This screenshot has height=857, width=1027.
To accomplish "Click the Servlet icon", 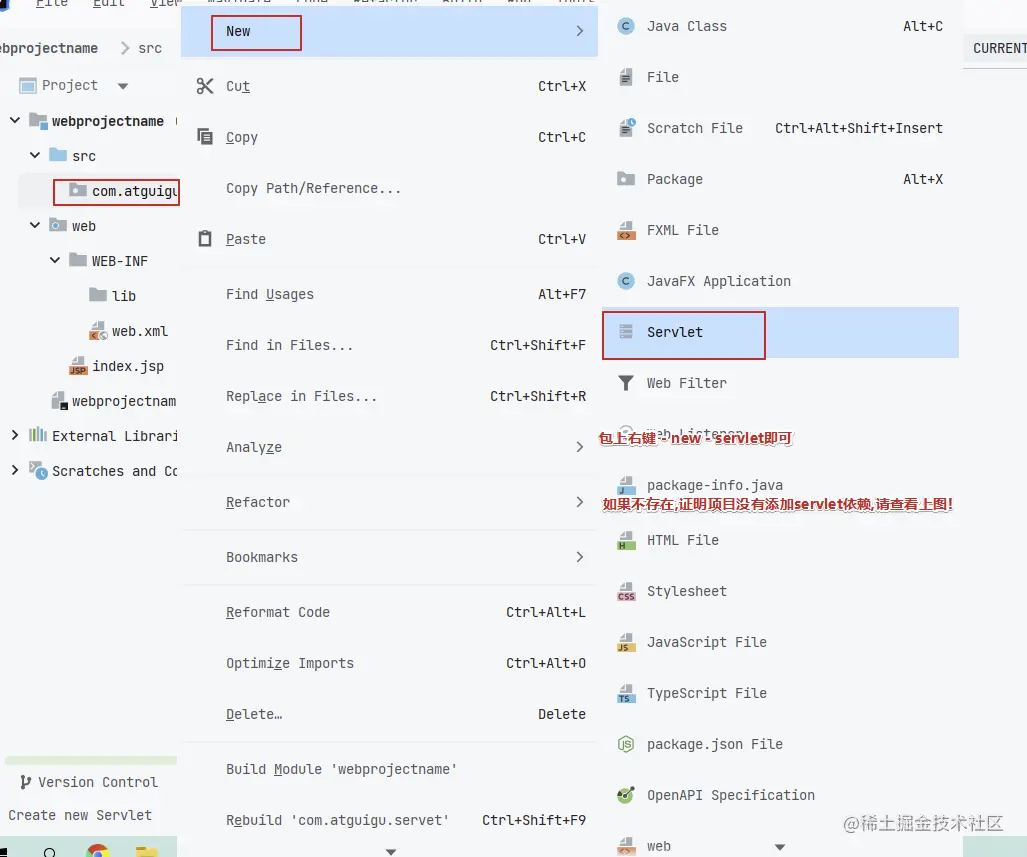I will [x=626, y=332].
